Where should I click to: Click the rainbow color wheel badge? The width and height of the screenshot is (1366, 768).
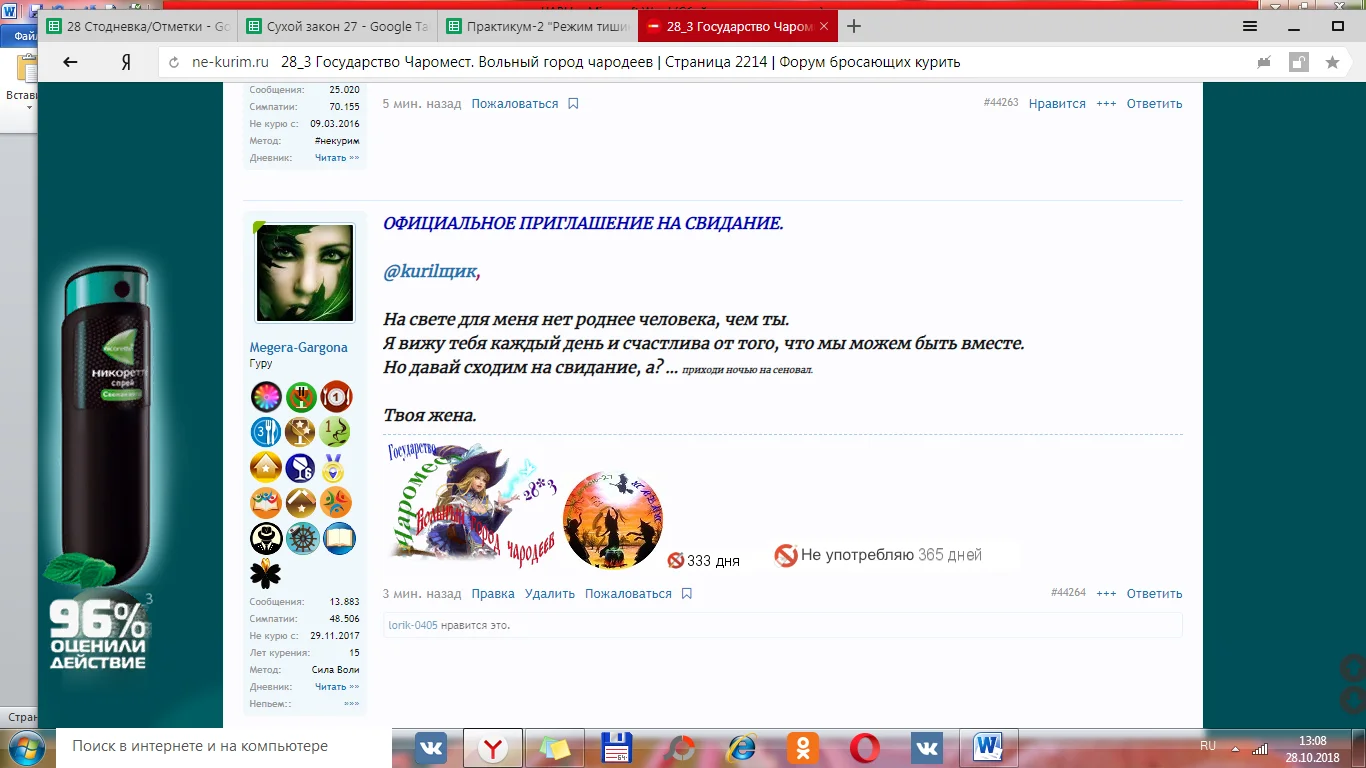(266, 397)
